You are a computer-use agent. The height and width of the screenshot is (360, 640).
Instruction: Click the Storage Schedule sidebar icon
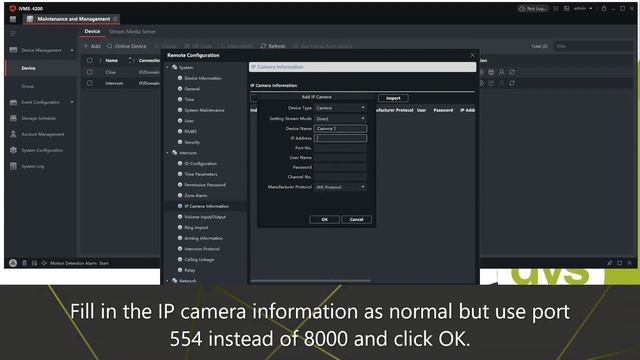[13, 118]
